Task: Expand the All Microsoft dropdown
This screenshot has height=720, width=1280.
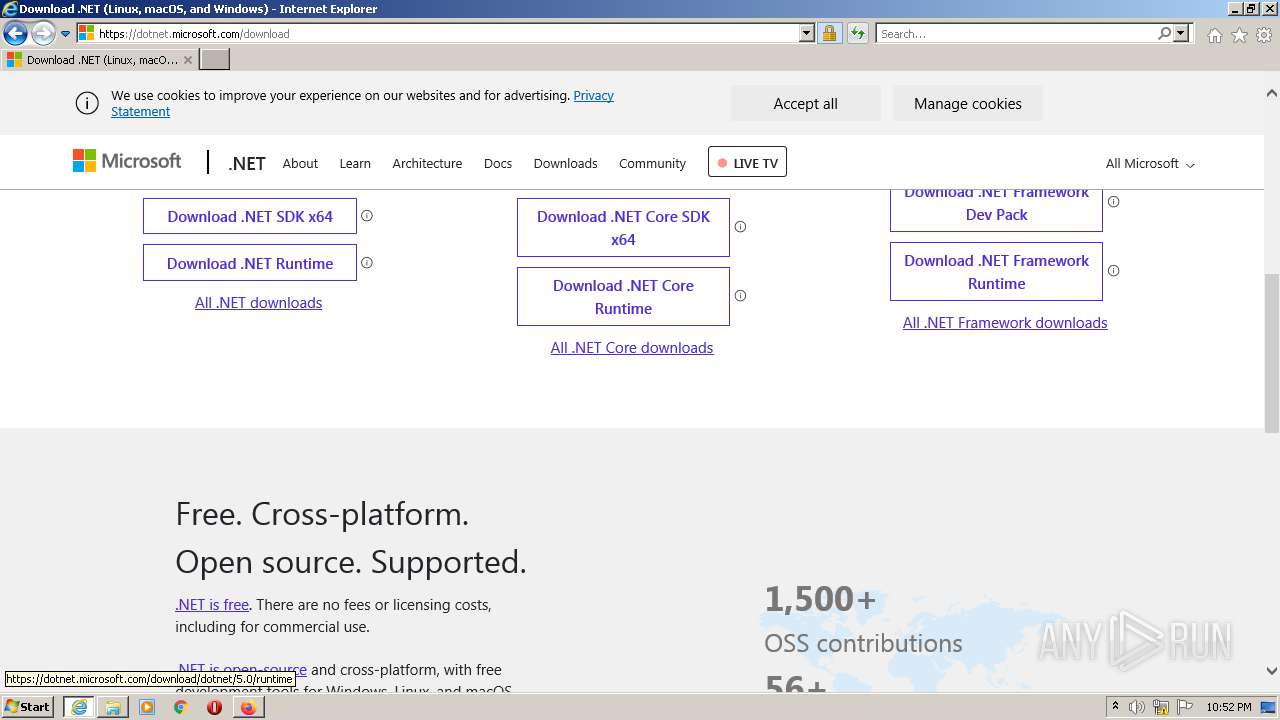Action: 1150,163
